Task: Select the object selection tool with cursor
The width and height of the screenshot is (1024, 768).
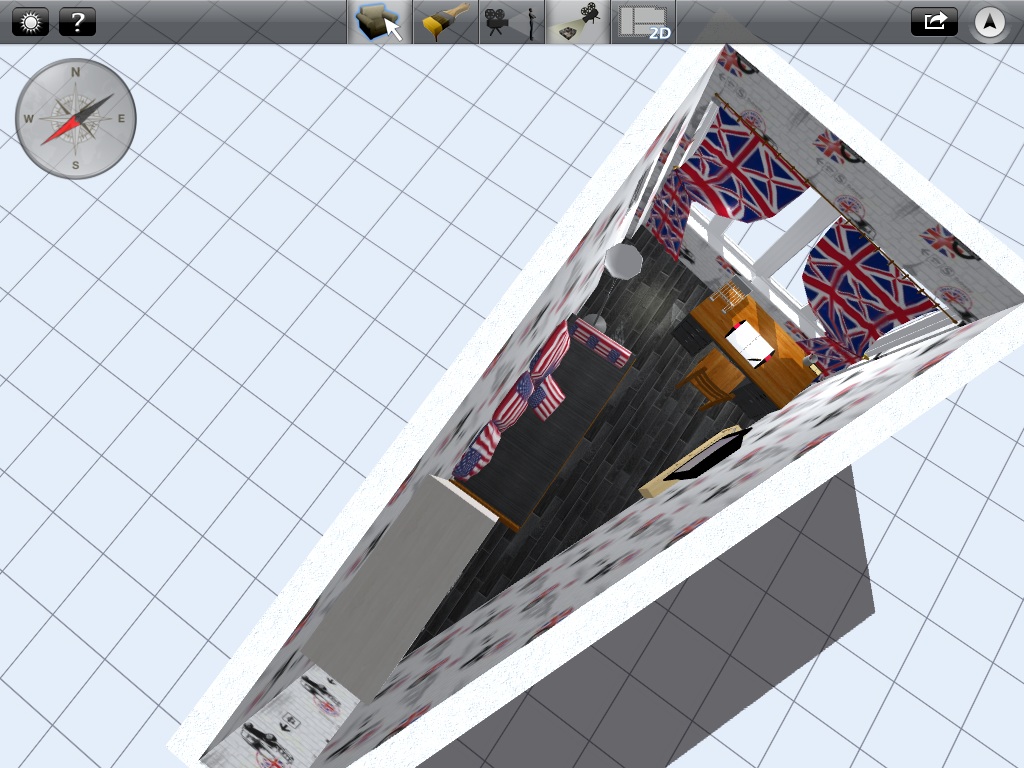Action: point(379,22)
